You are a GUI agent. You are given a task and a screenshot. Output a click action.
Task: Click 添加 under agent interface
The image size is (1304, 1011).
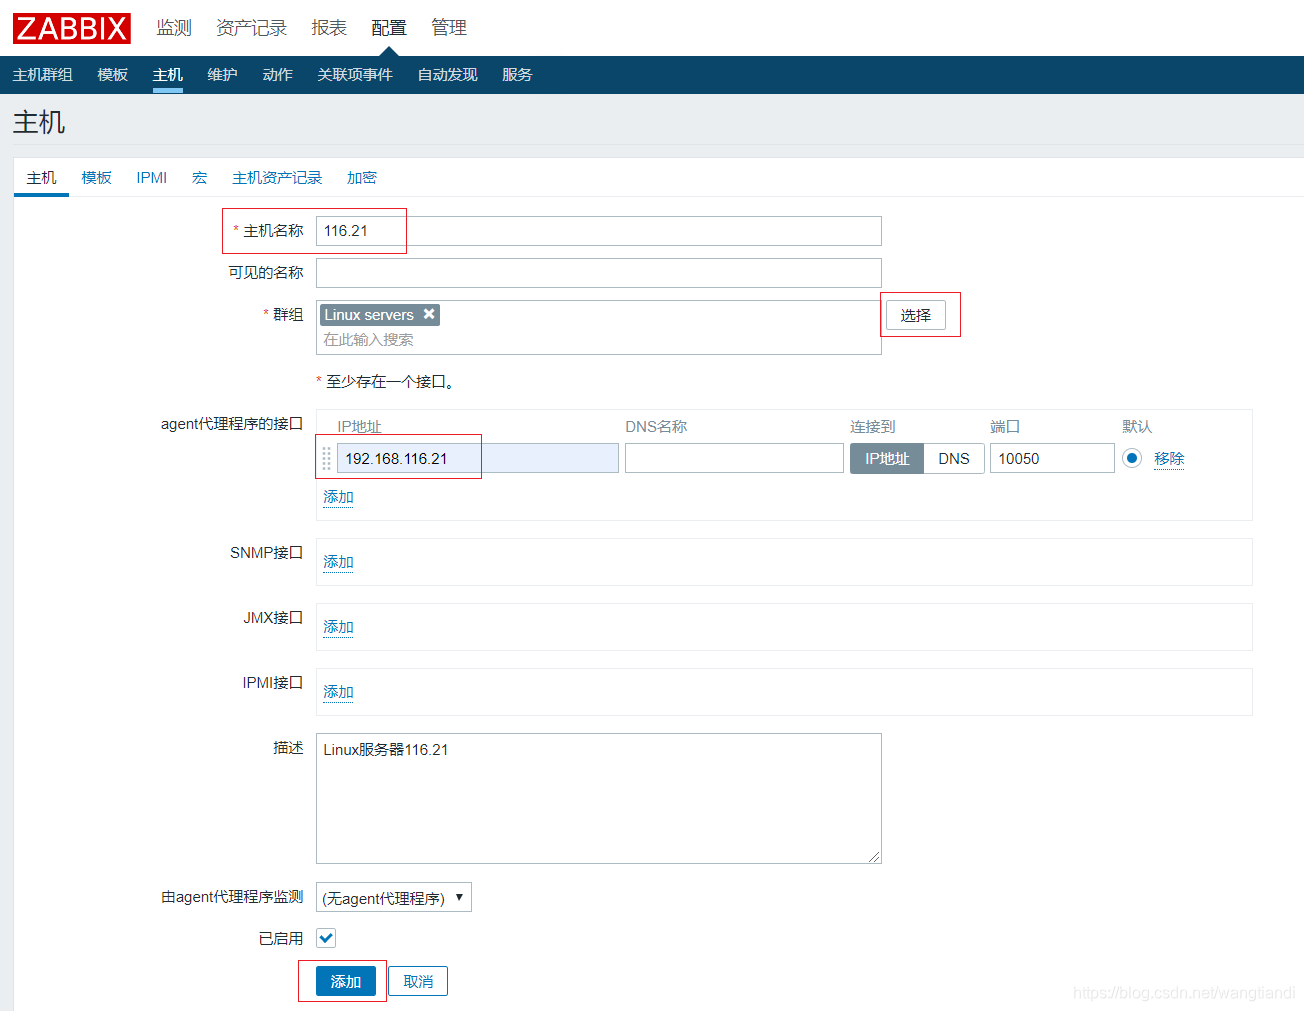(338, 497)
